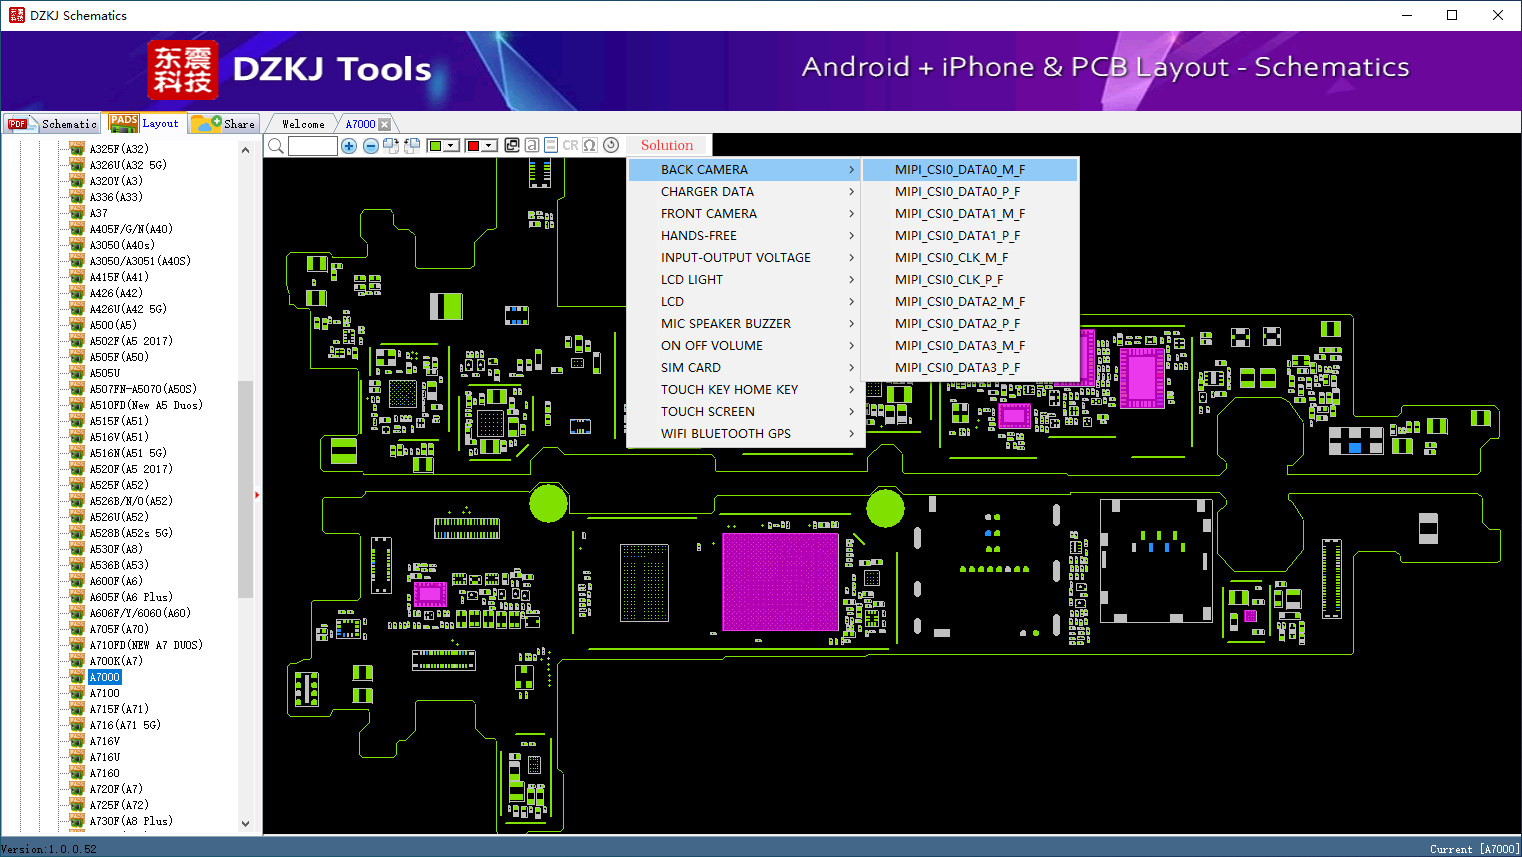1522x857 pixels.
Task: Open A516N(A51 5G) layout entry
Action: (x=128, y=453)
